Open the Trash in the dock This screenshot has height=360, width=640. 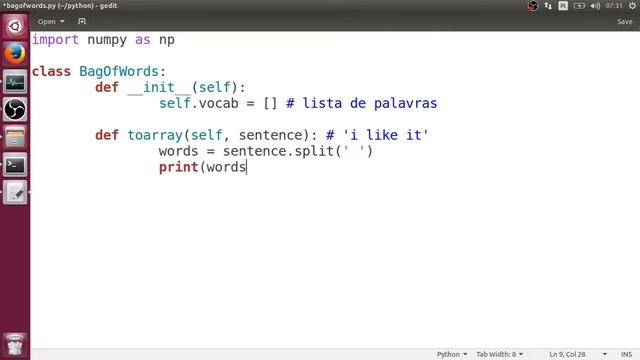15,345
